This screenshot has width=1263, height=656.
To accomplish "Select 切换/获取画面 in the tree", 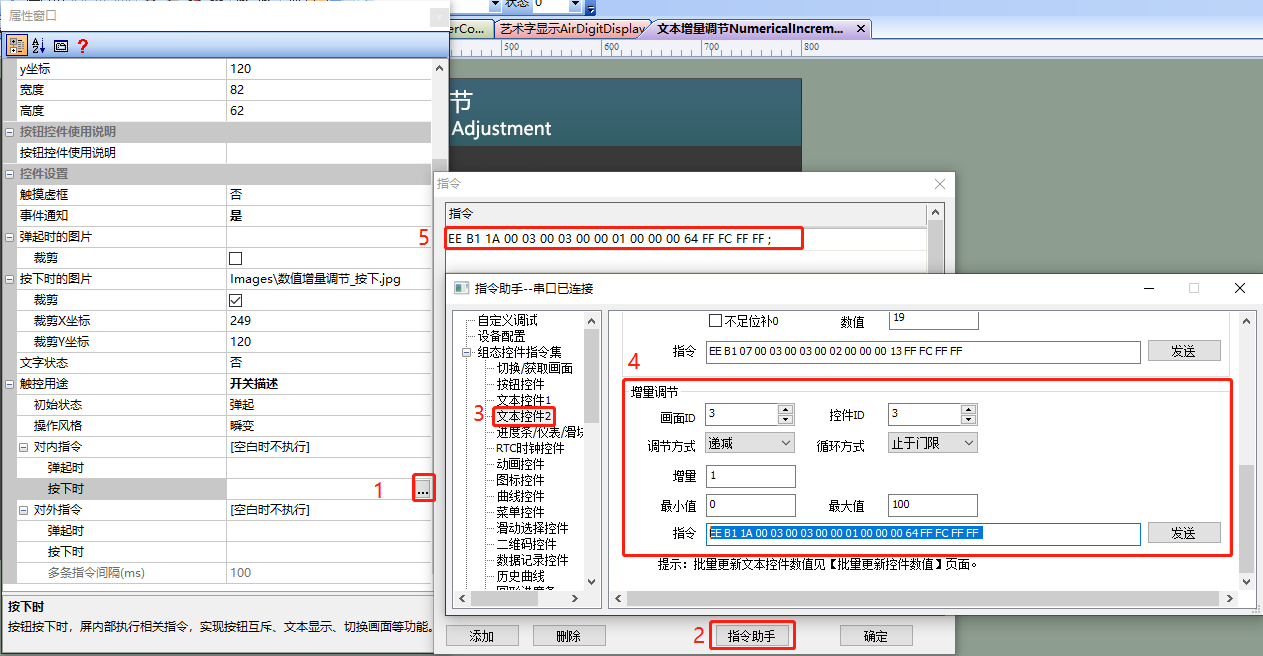I will click(x=535, y=368).
